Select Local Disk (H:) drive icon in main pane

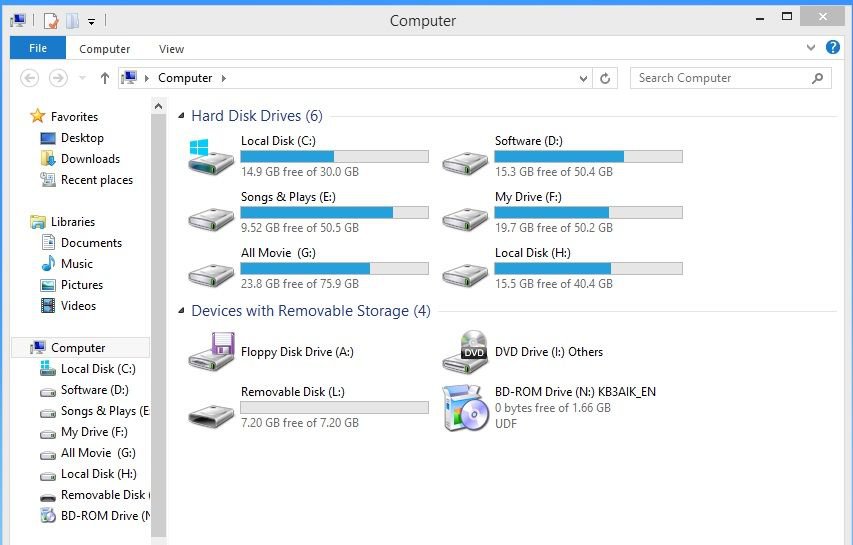pos(465,275)
